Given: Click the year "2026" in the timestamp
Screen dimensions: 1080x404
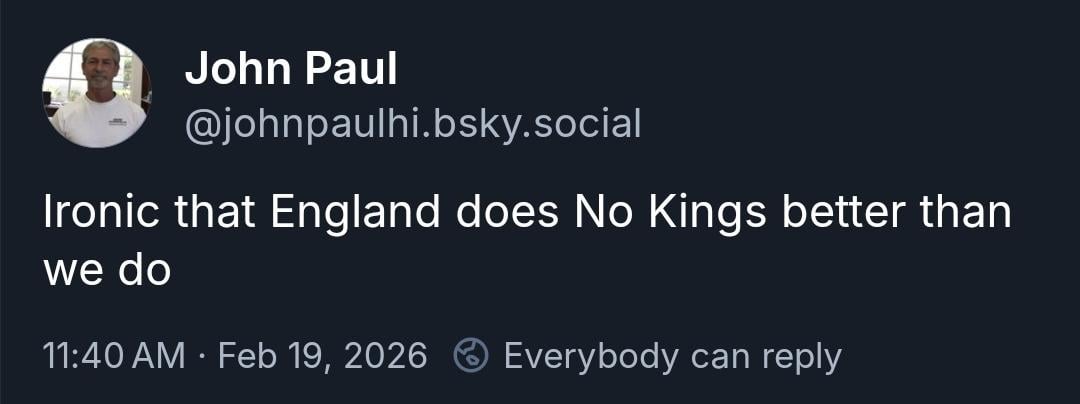Looking at the screenshot, I should 384,356.
